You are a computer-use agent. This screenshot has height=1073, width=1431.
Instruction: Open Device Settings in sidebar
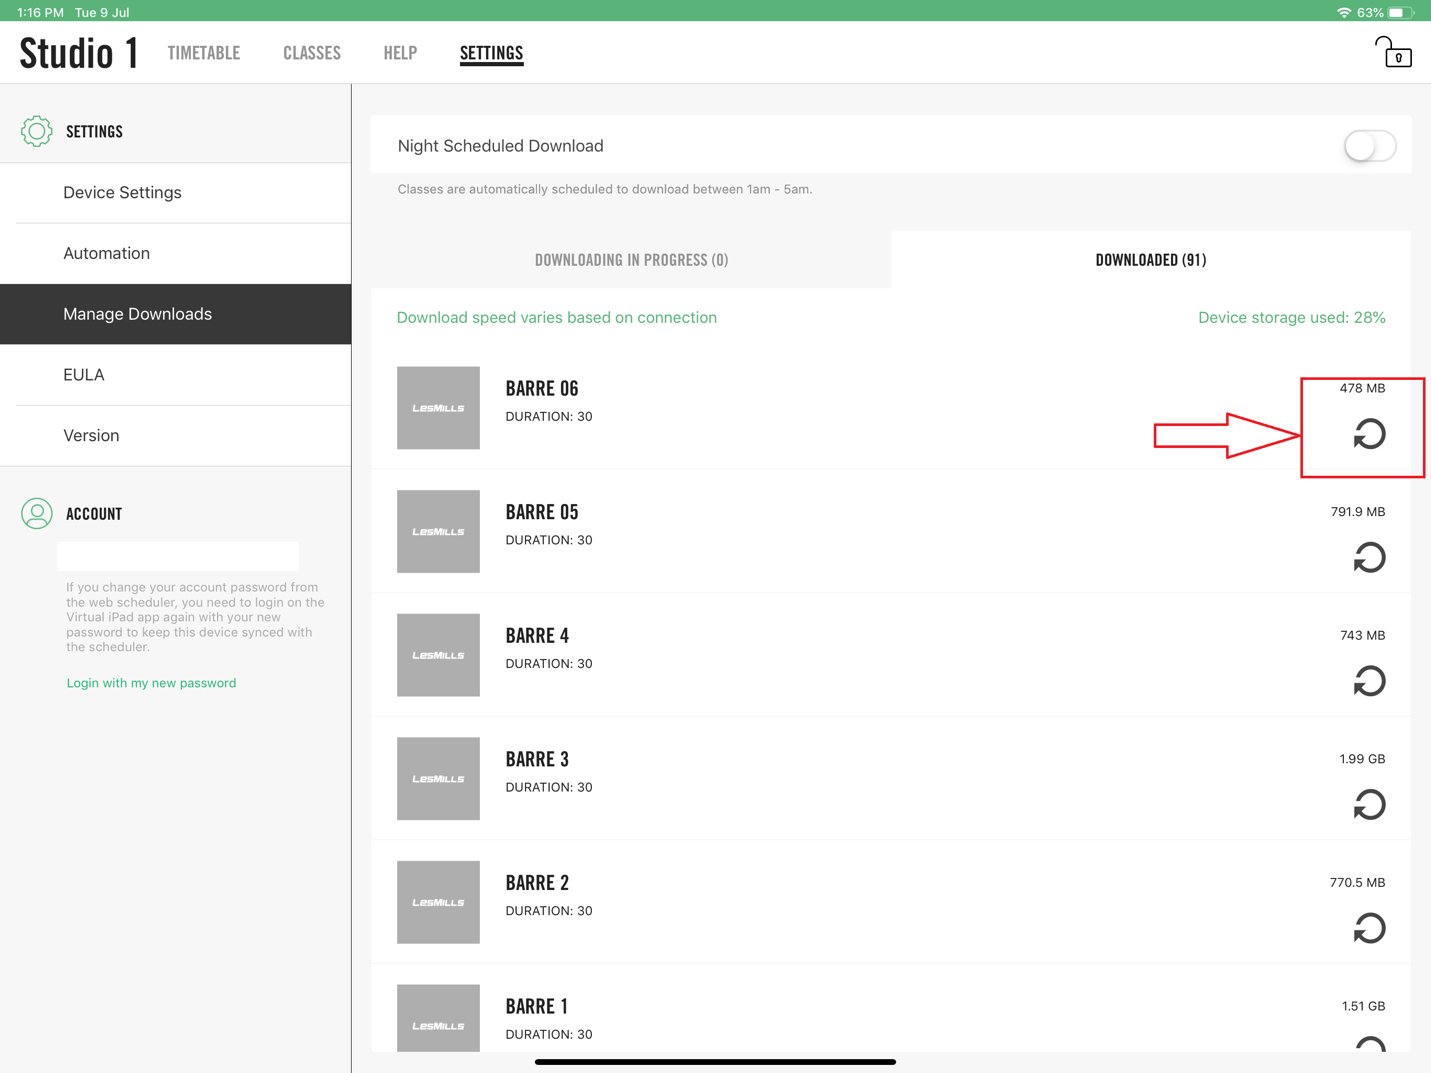pos(176,193)
